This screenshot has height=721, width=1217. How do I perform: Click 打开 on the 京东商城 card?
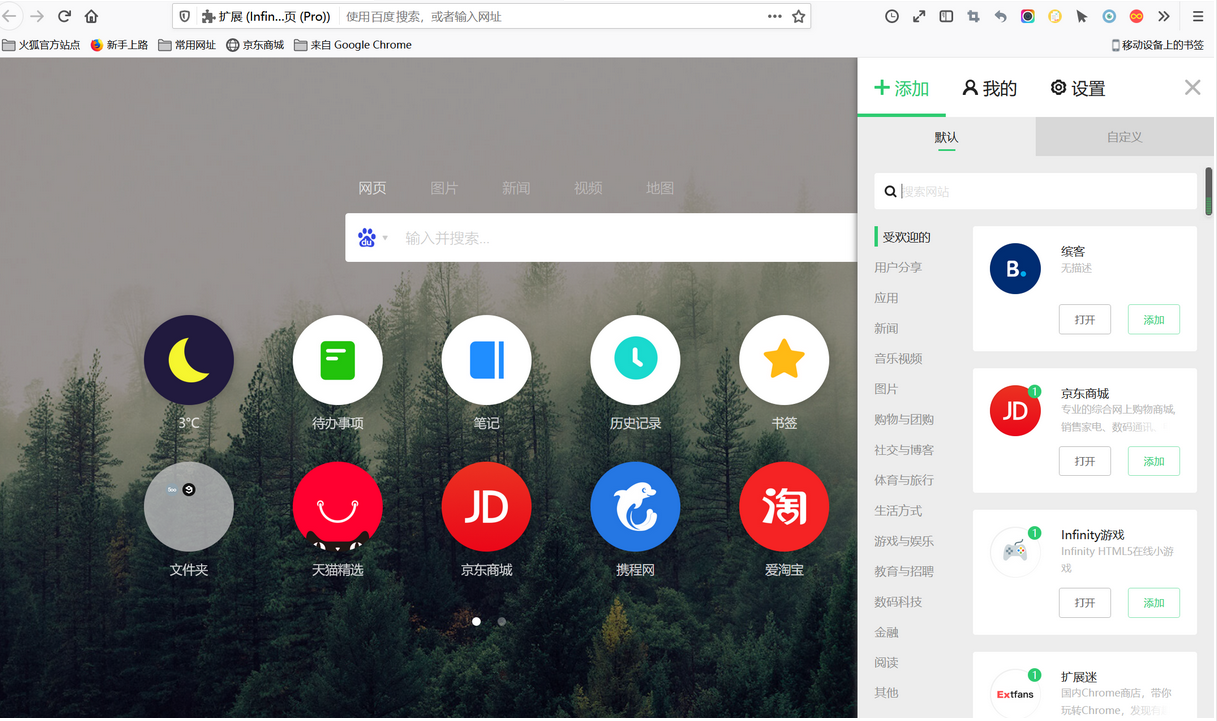pos(1085,461)
